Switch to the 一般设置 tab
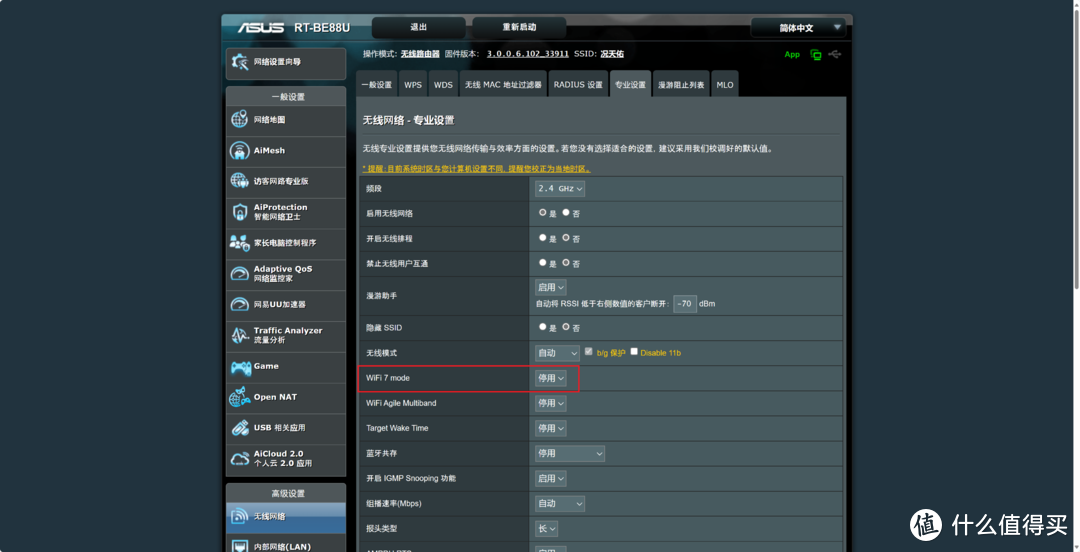The image size is (1080, 552). [377, 85]
